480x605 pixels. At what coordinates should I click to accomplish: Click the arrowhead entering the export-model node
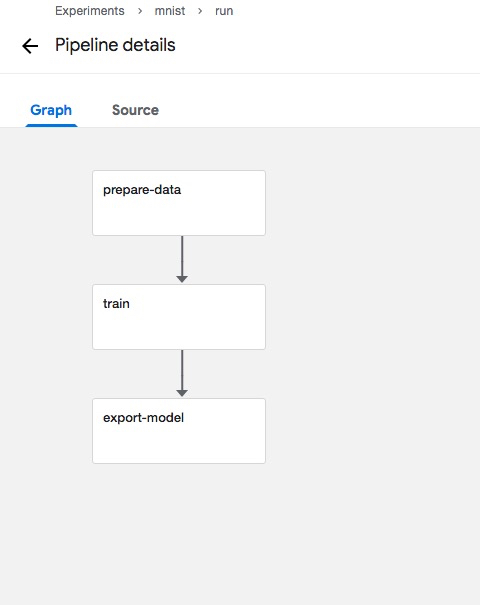pyautogui.click(x=182, y=393)
